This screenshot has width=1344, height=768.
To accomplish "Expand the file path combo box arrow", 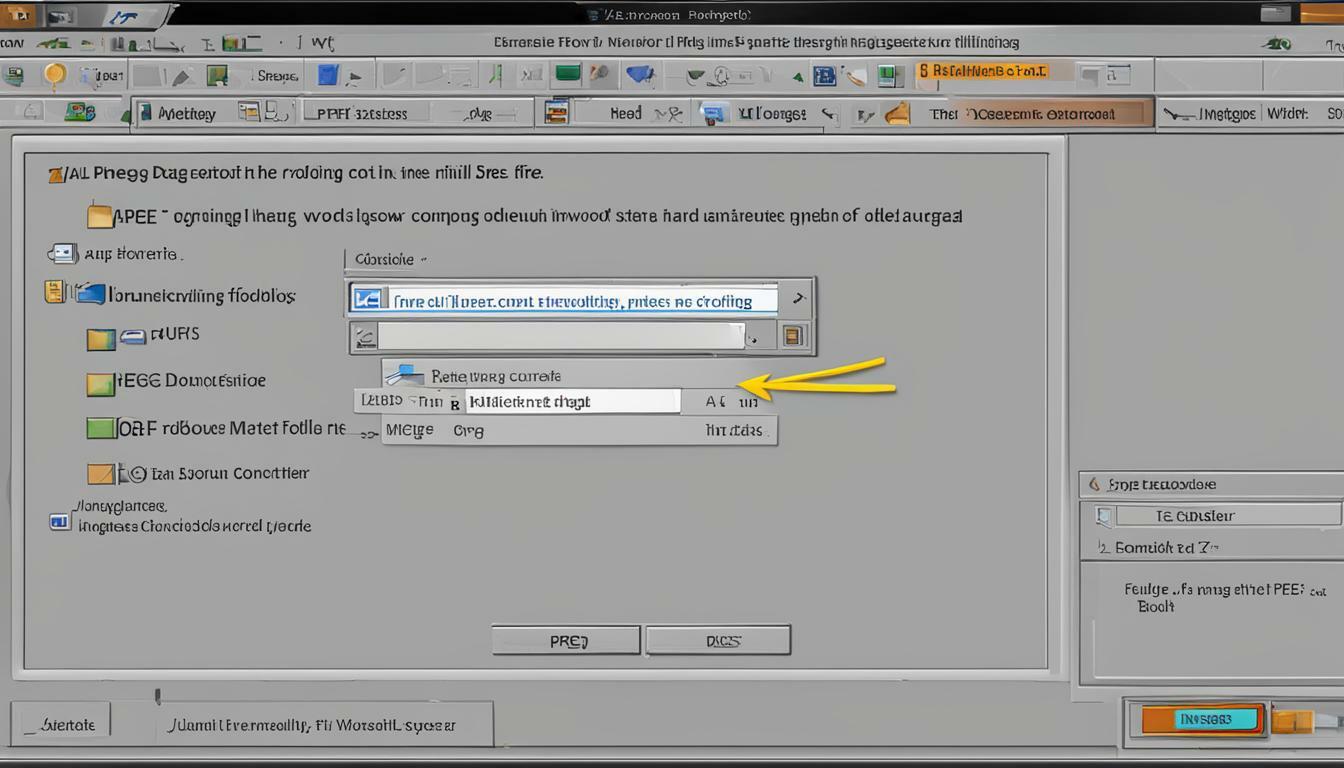I will click(x=799, y=297).
